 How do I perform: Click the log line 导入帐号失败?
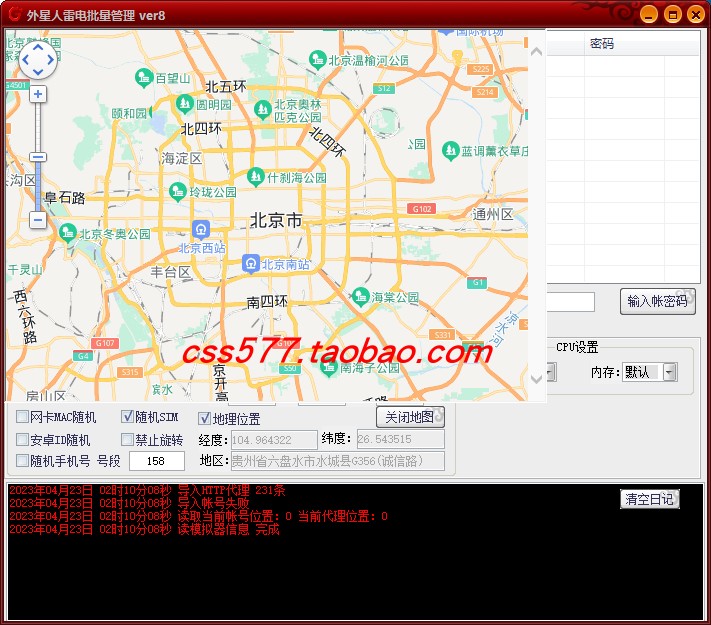point(129,503)
